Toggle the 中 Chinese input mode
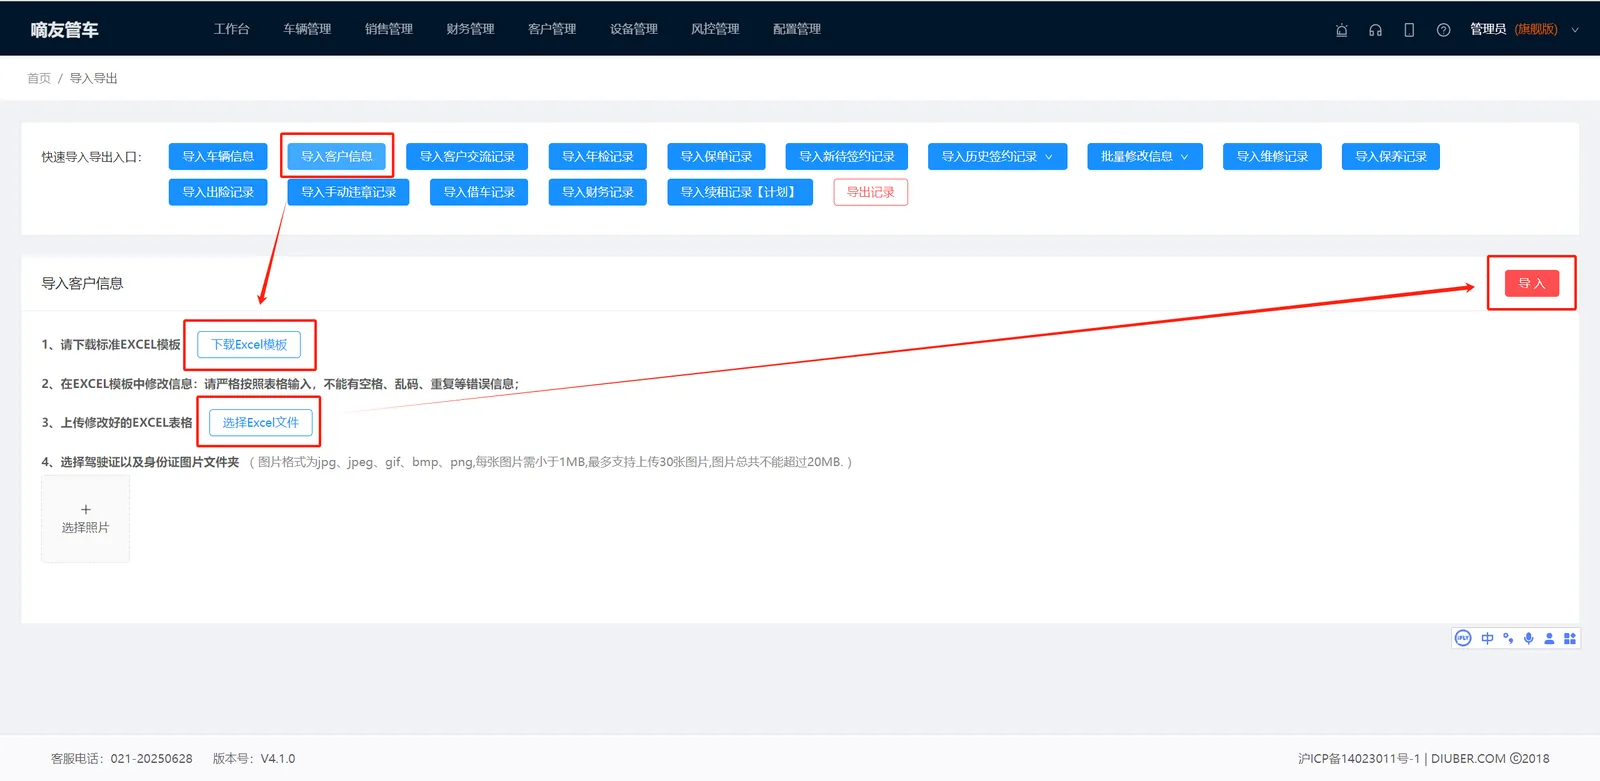 pyautogui.click(x=1487, y=638)
